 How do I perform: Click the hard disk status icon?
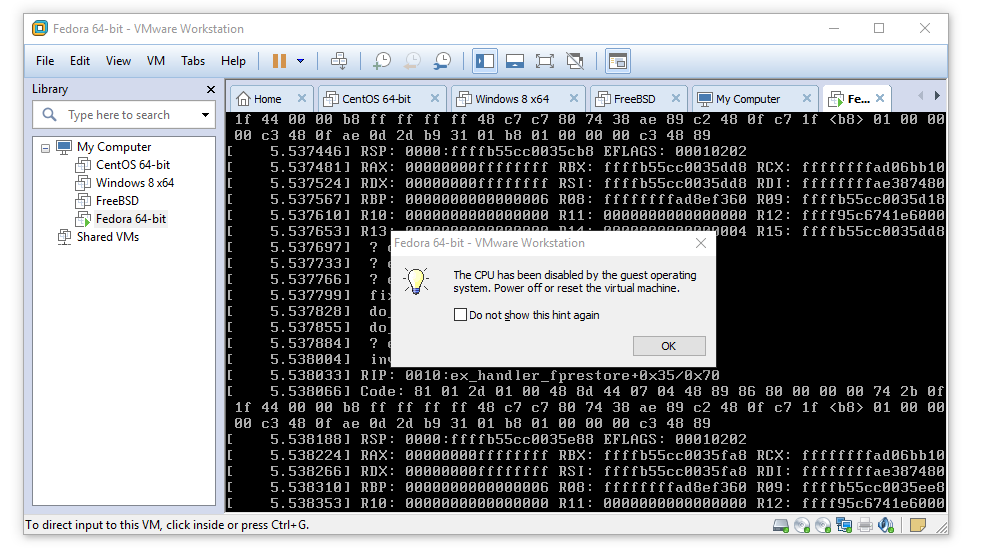tap(781, 525)
